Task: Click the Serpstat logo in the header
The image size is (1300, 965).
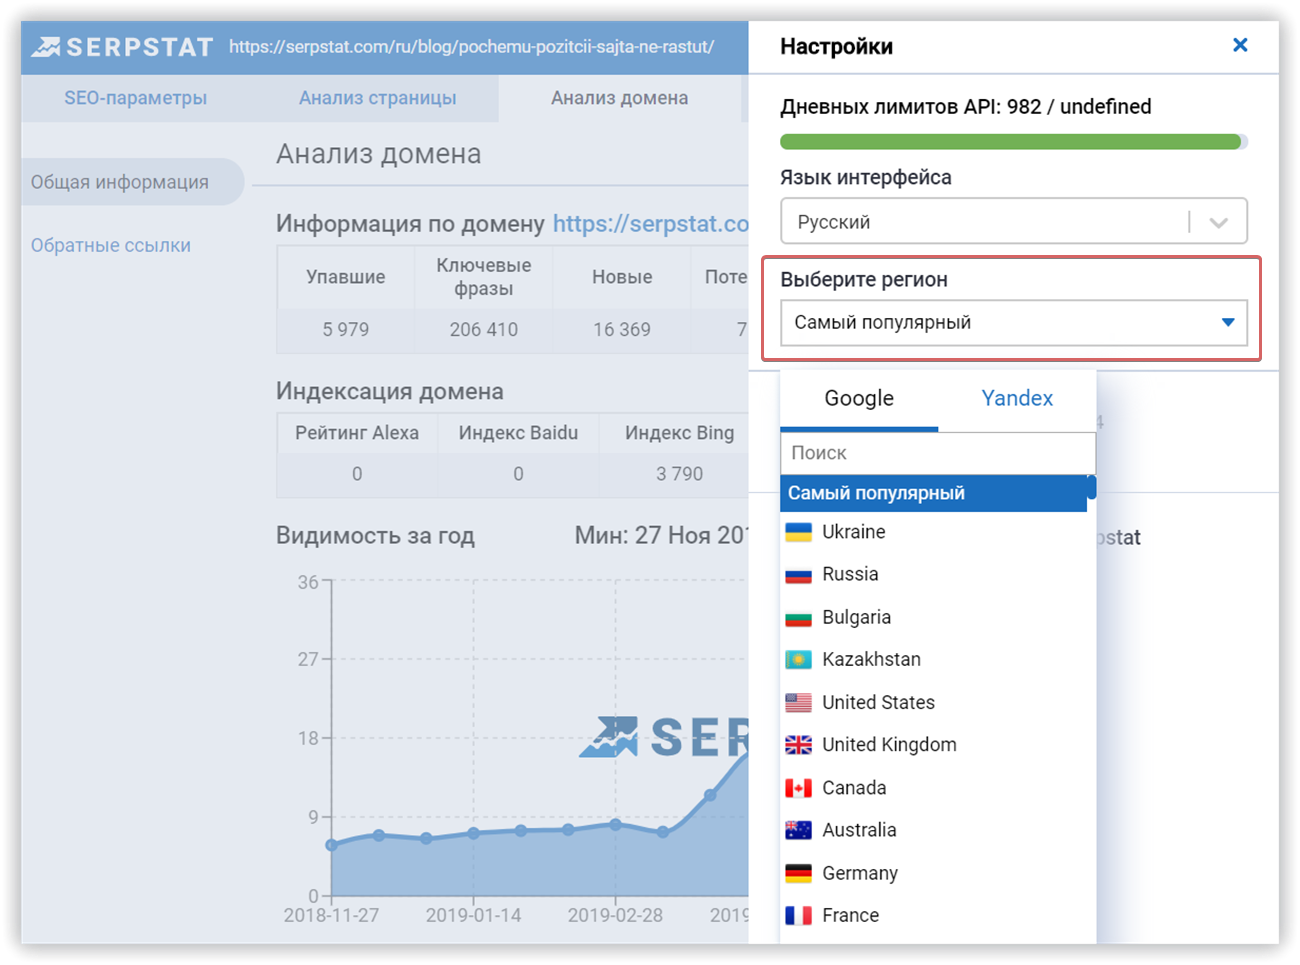Action: point(122,47)
